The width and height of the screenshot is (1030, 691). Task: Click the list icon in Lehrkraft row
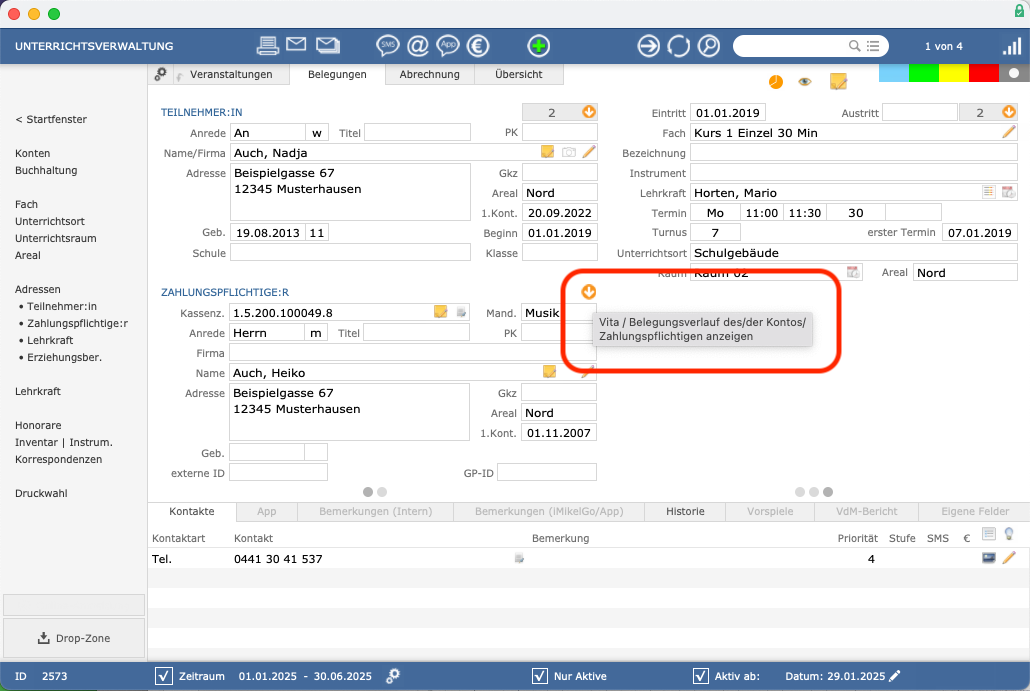(988, 192)
